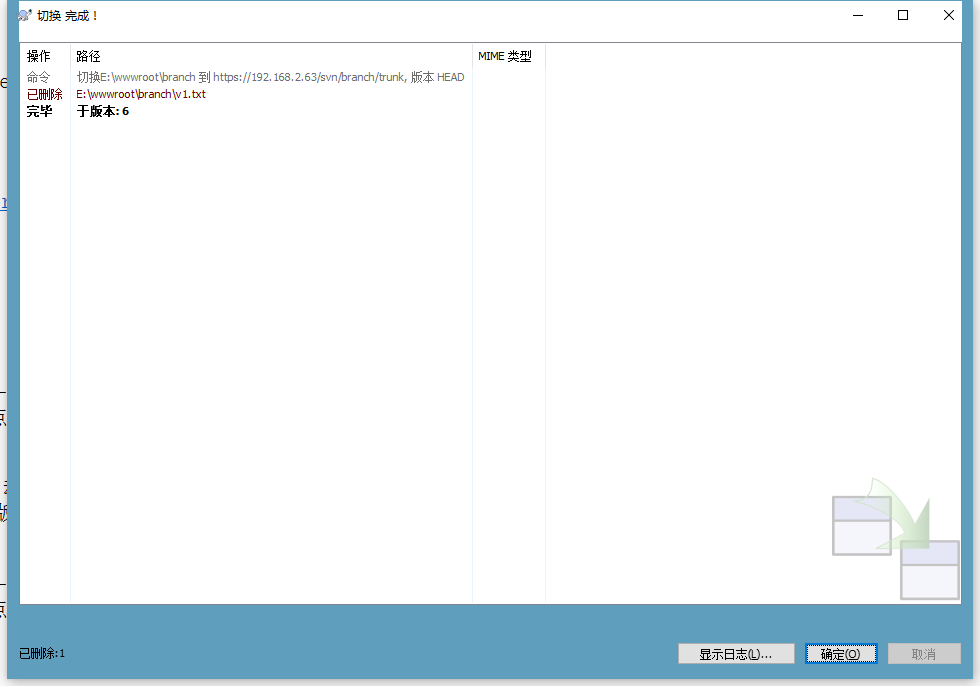The height and width of the screenshot is (686, 980).
Task: Close the 切换 完成 dialog
Action: click(948, 15)
